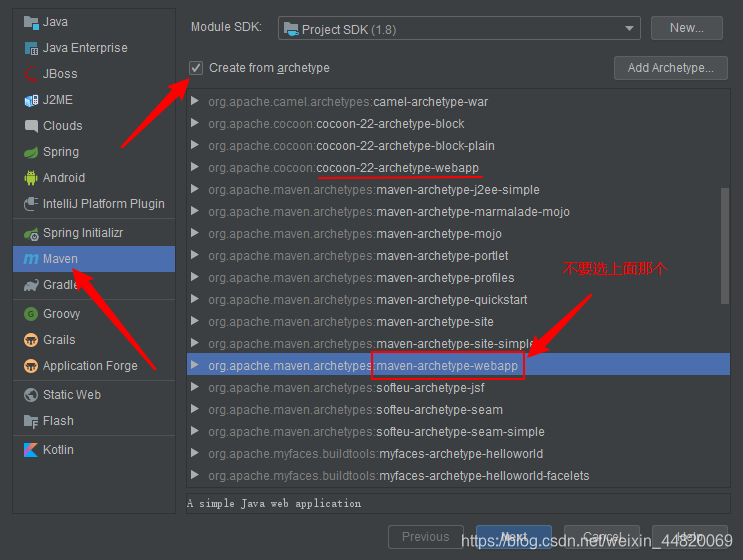Image resolution: width=743 pixels, height=560 pixels.
Task: Select Maven project type
Action: [x=94, y=259]
